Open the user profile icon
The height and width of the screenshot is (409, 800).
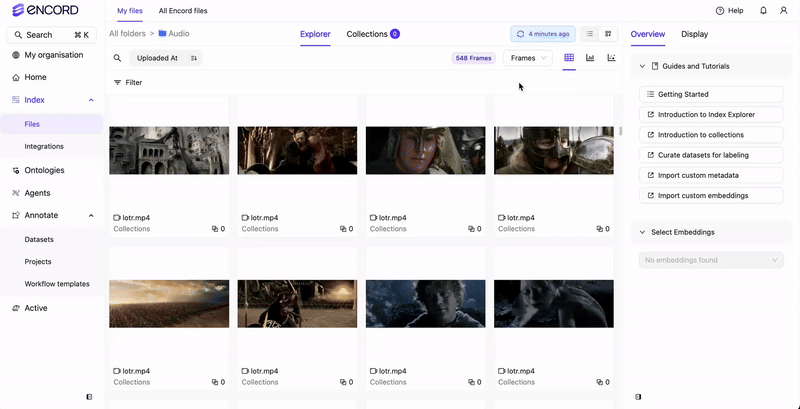coord(783,11)
